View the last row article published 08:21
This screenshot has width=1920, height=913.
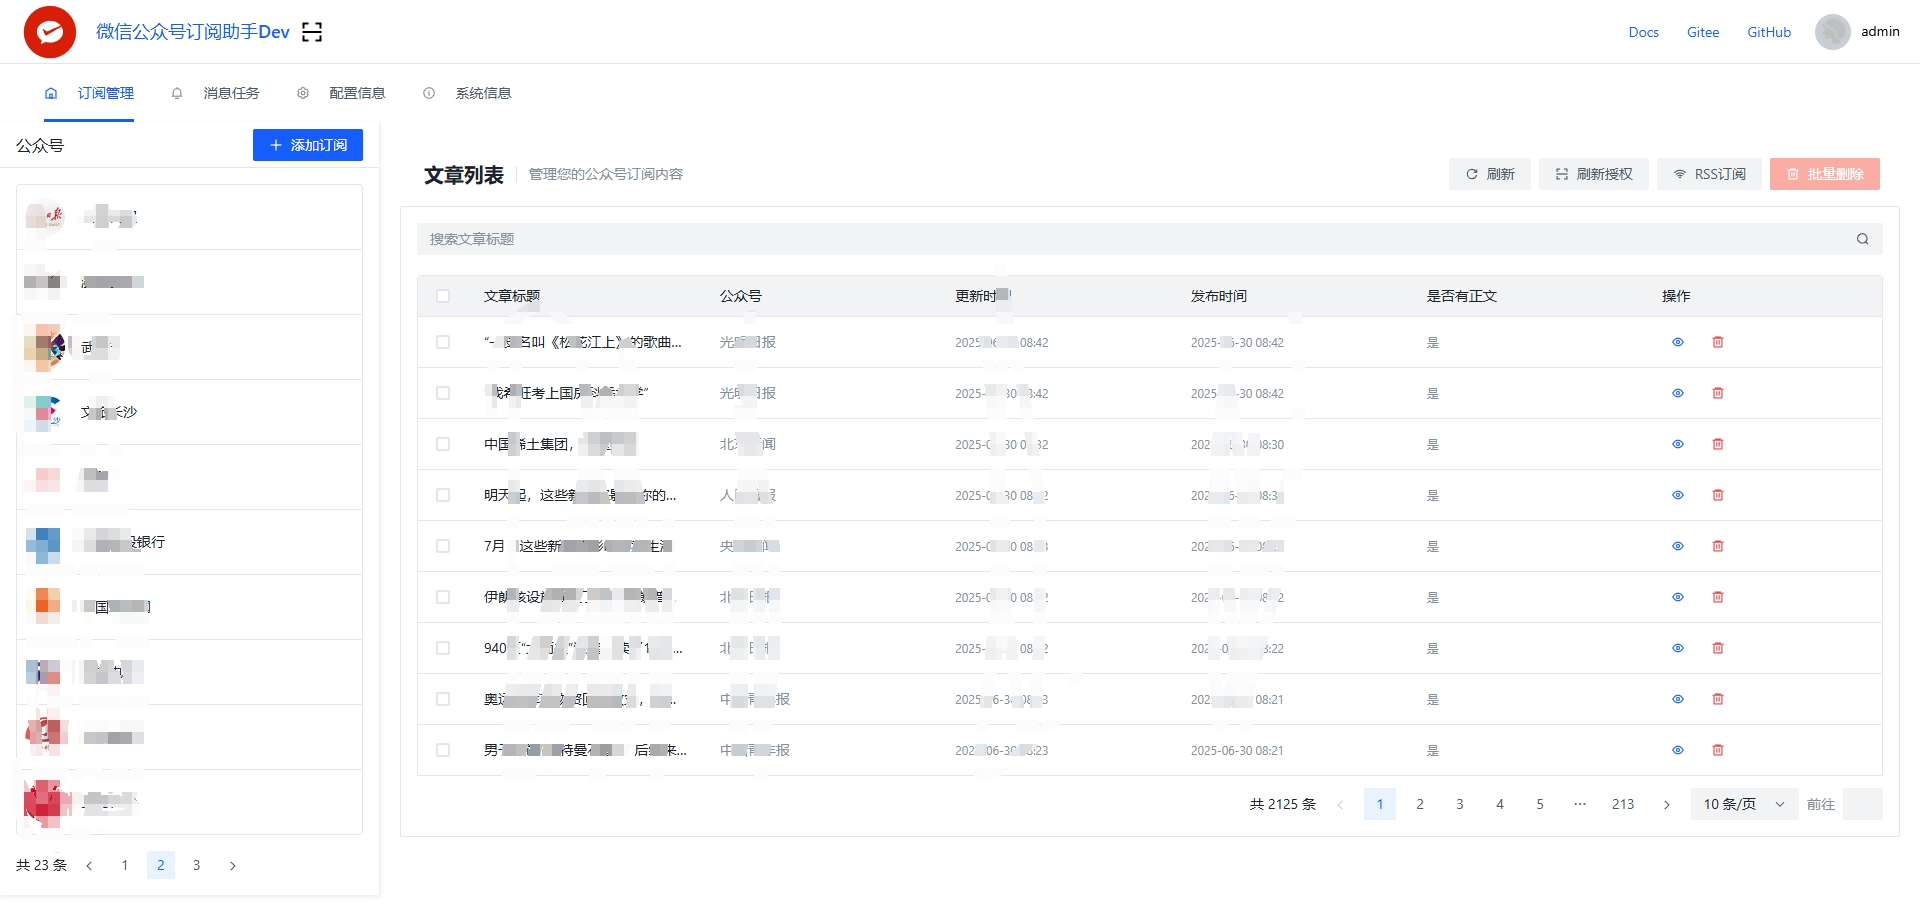pos(1678,750)
